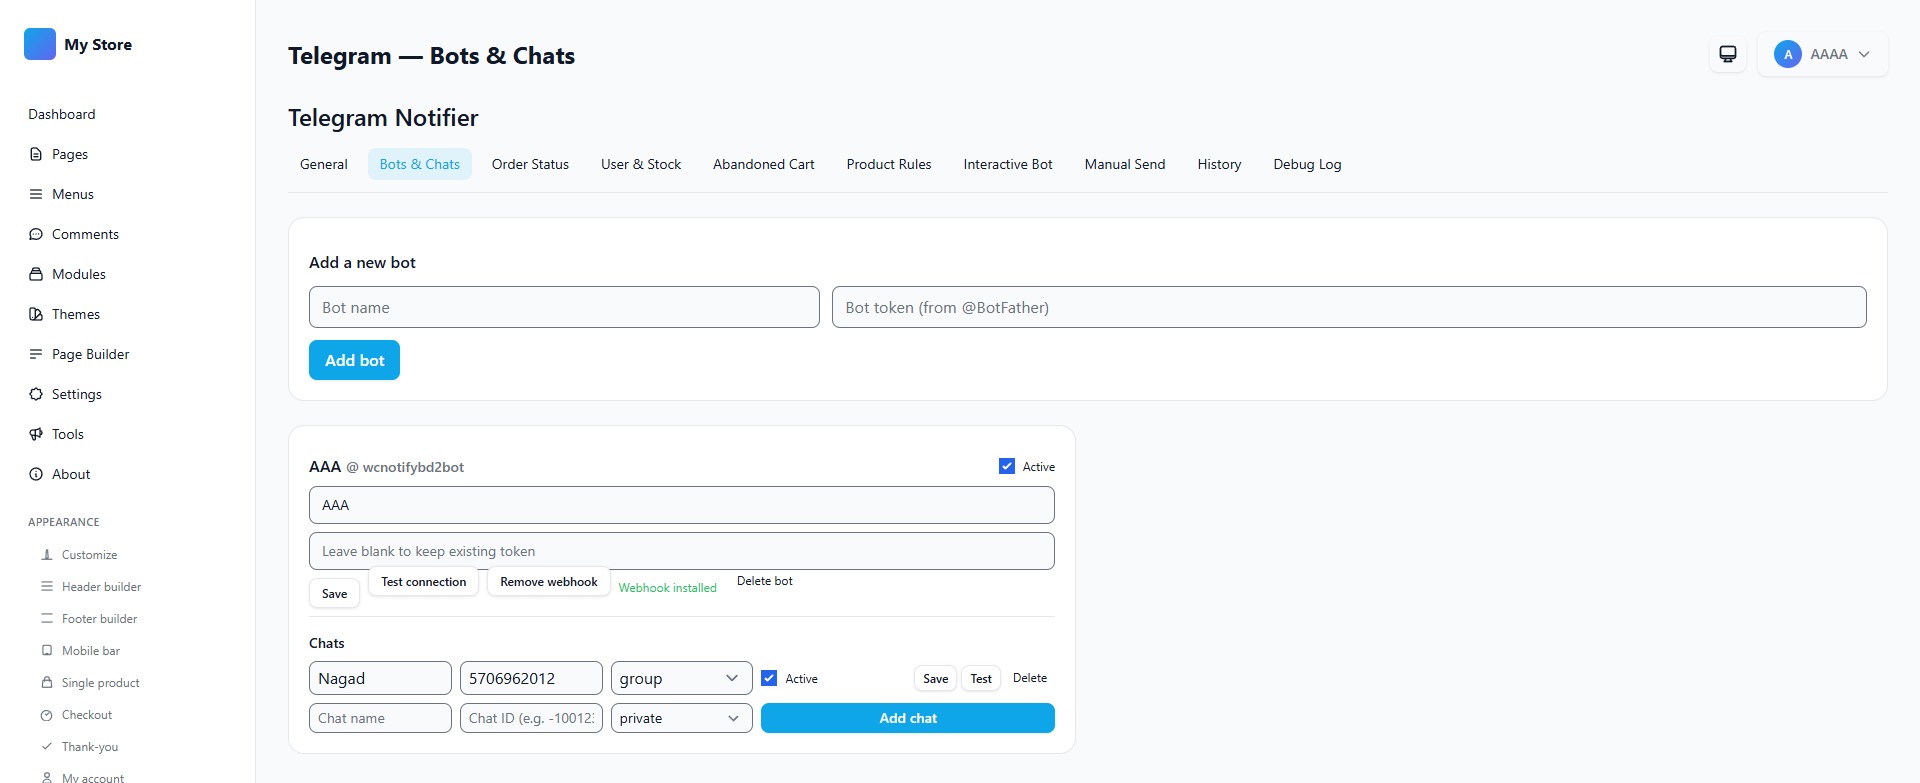The height and width of the screenshot is (783, 1920).
Task: Click the monitor display icon in header
Action: (x=1728, y=54)
